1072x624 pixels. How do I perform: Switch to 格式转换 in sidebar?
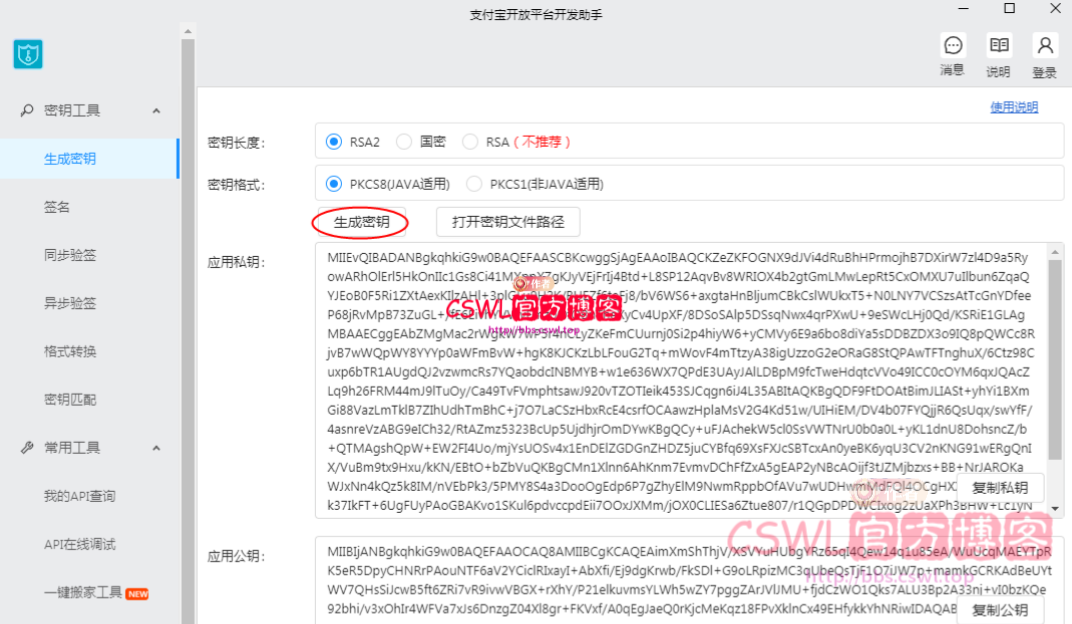tap(70, 351)
